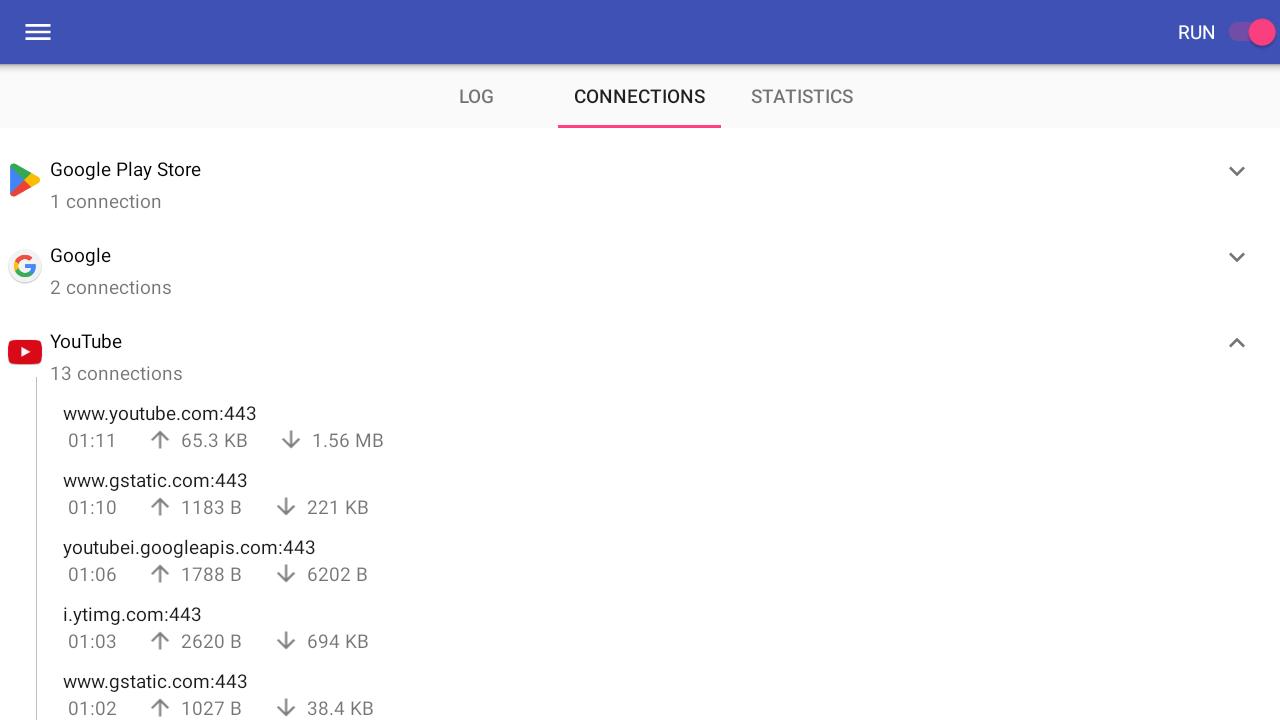Click the upload arrow next to 65.3 KB
This screenshot has width=1280, height=720.
coord(160,440)
